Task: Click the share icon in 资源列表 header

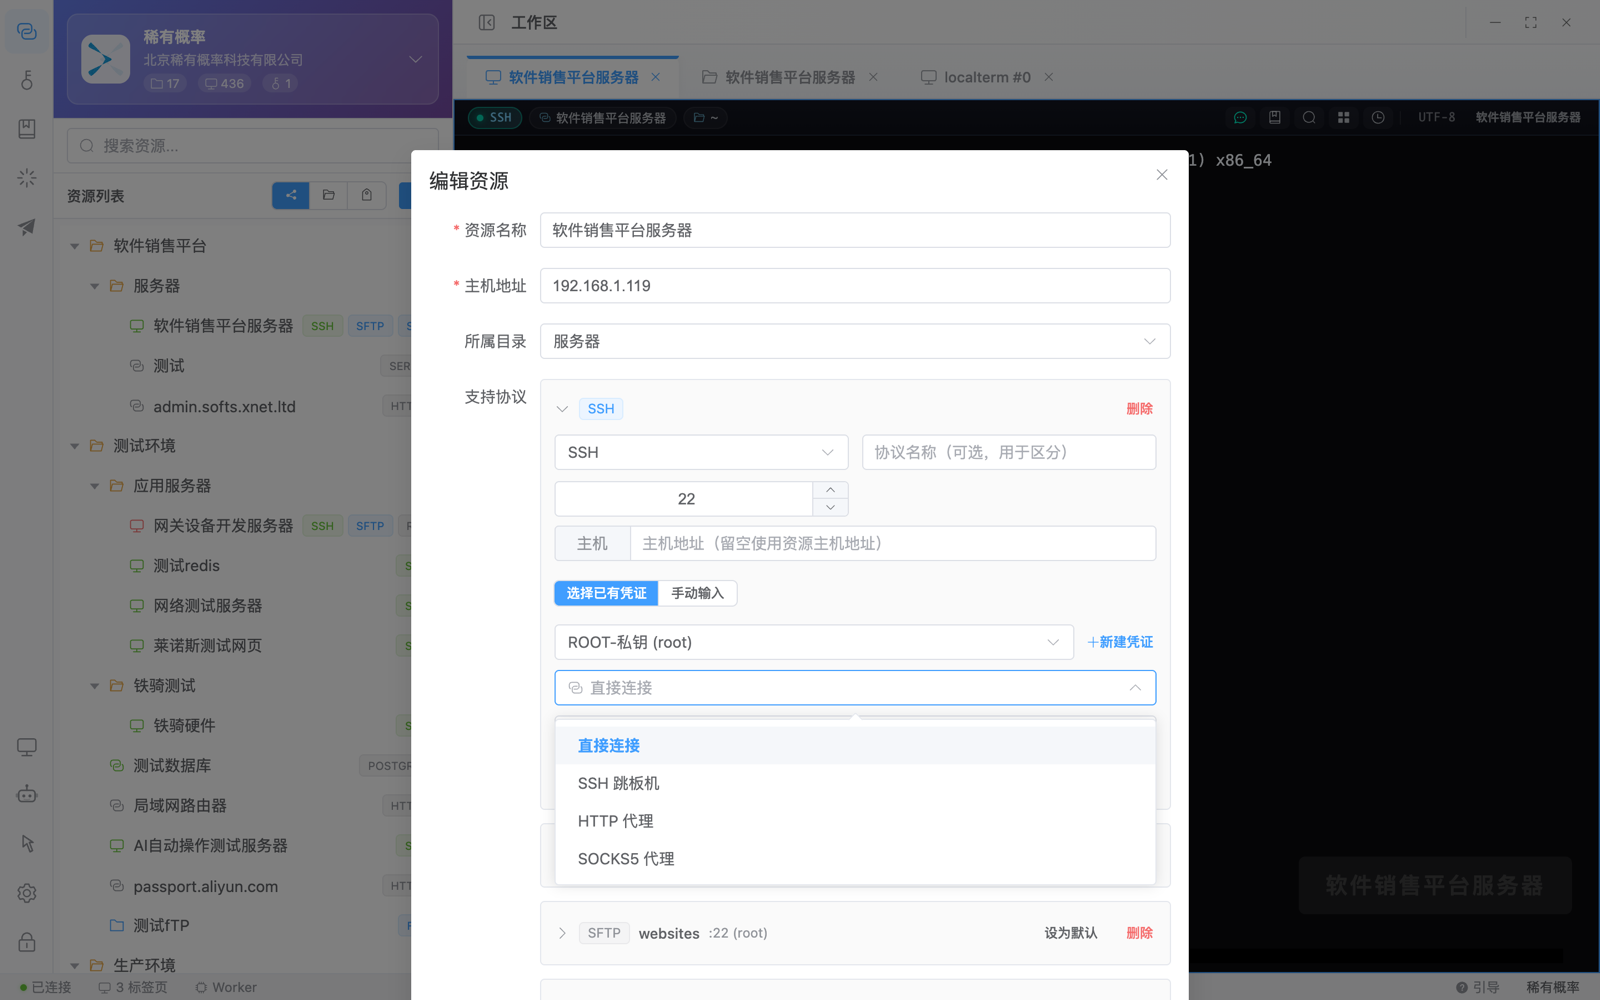Action: tap(291, 196)
